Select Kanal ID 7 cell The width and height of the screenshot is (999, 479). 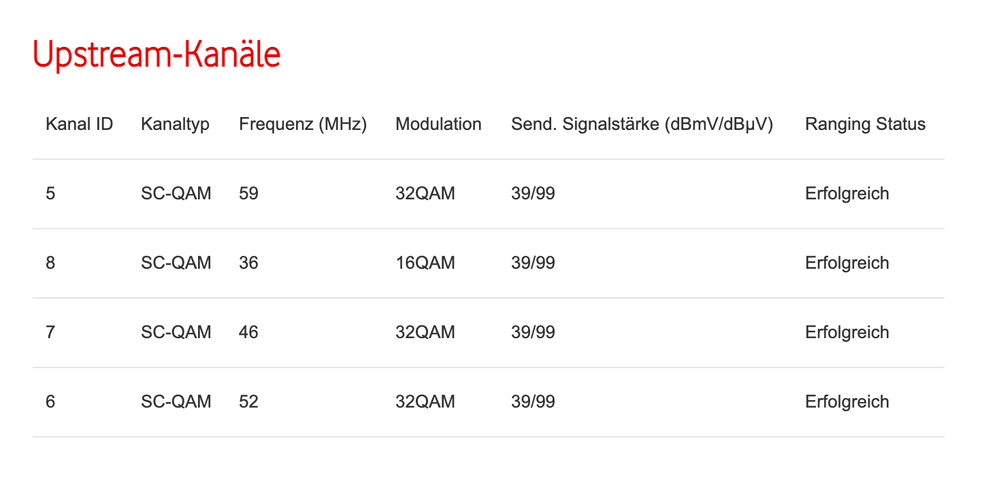[x=51, y=332]
